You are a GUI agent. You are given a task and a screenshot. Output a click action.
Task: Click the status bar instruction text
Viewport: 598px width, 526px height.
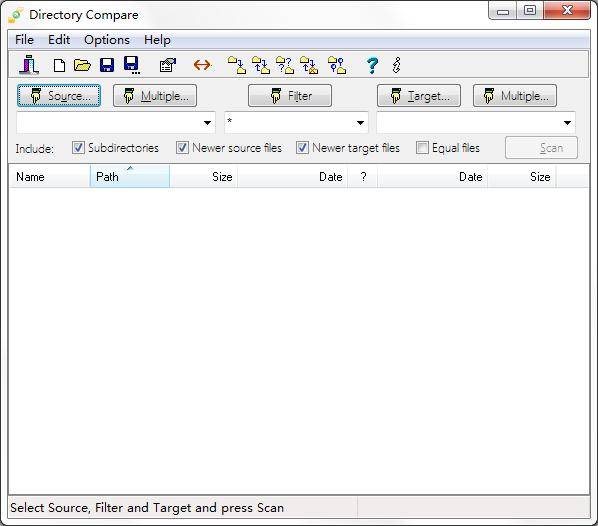(147, 508)
